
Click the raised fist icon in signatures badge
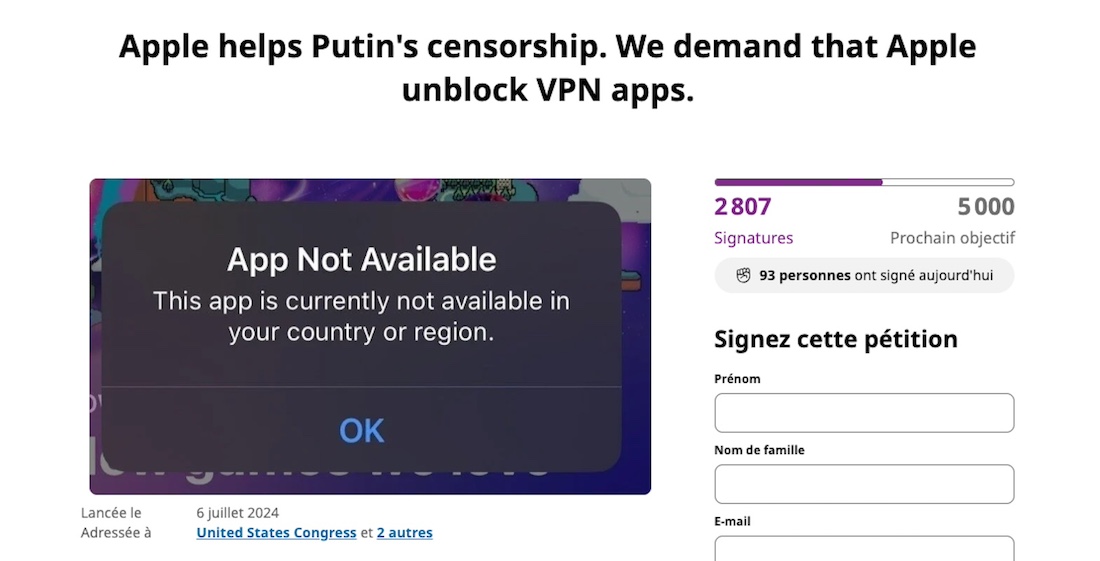click(744, 276)
